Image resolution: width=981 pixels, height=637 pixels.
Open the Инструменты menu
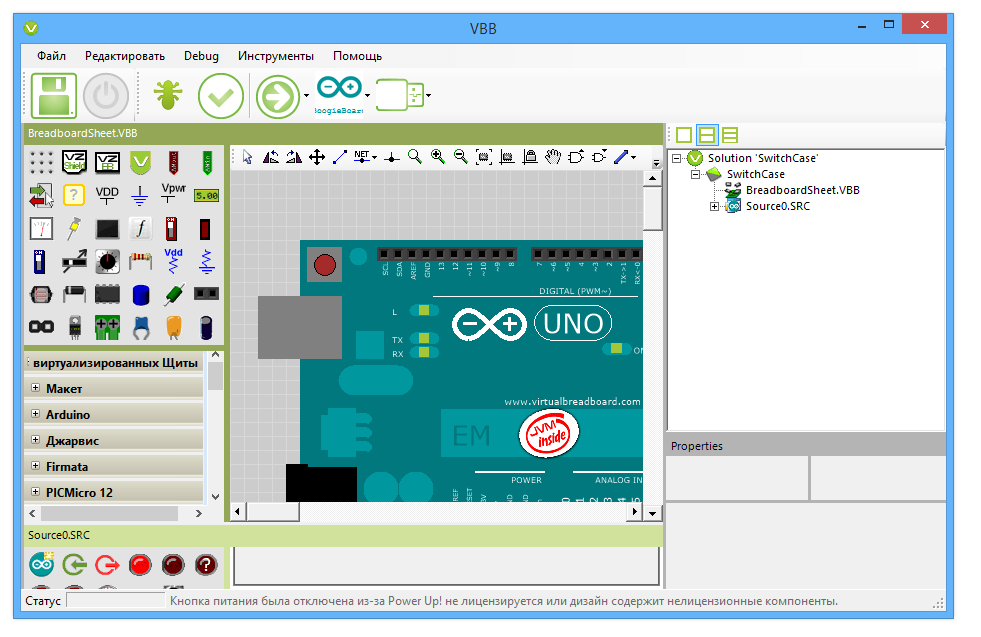276,56
